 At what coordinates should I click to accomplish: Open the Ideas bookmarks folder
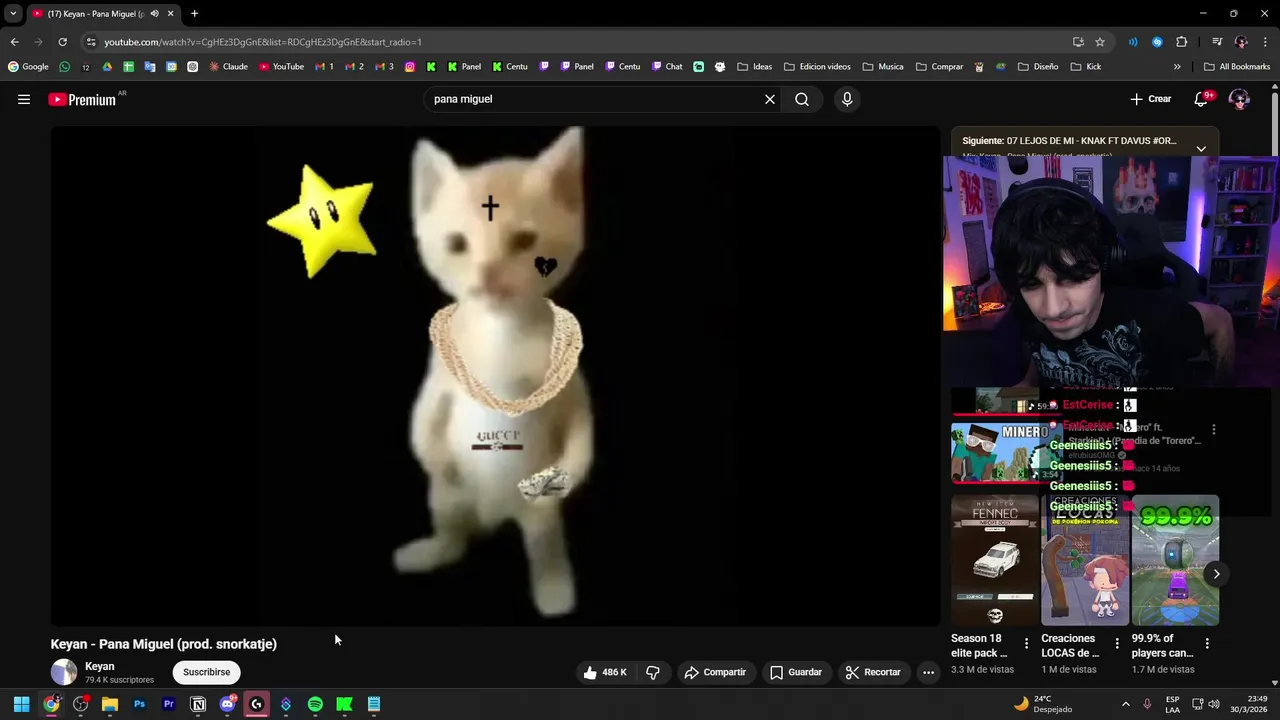(755, 67)
